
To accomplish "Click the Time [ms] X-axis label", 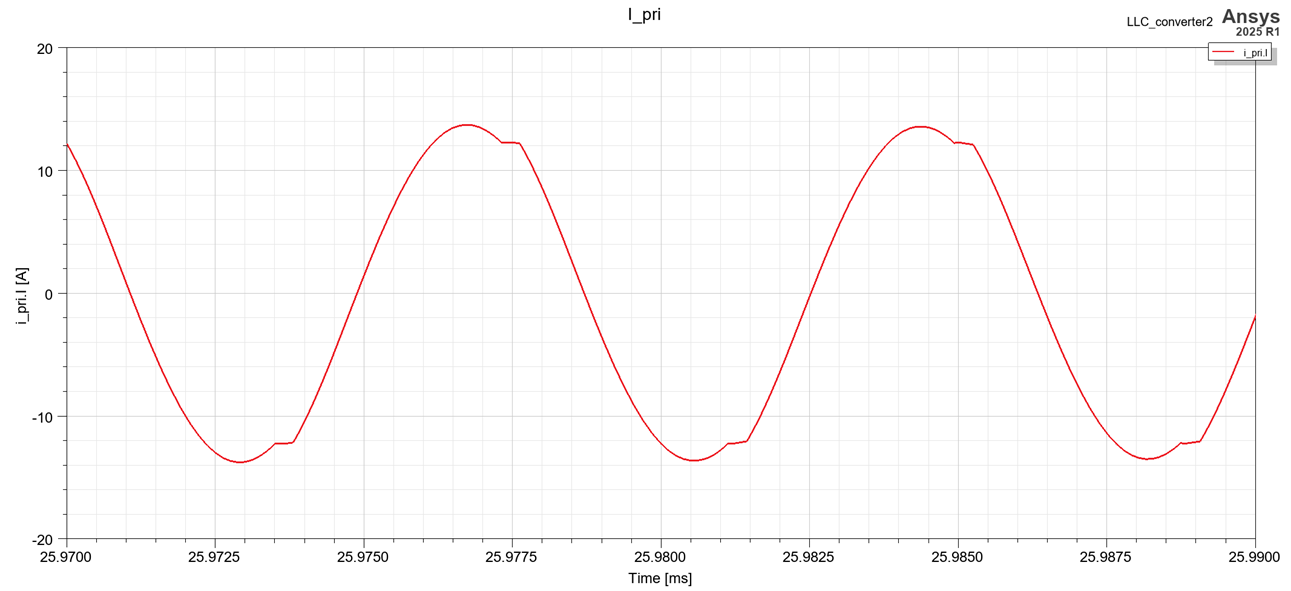I will [659, 578].
